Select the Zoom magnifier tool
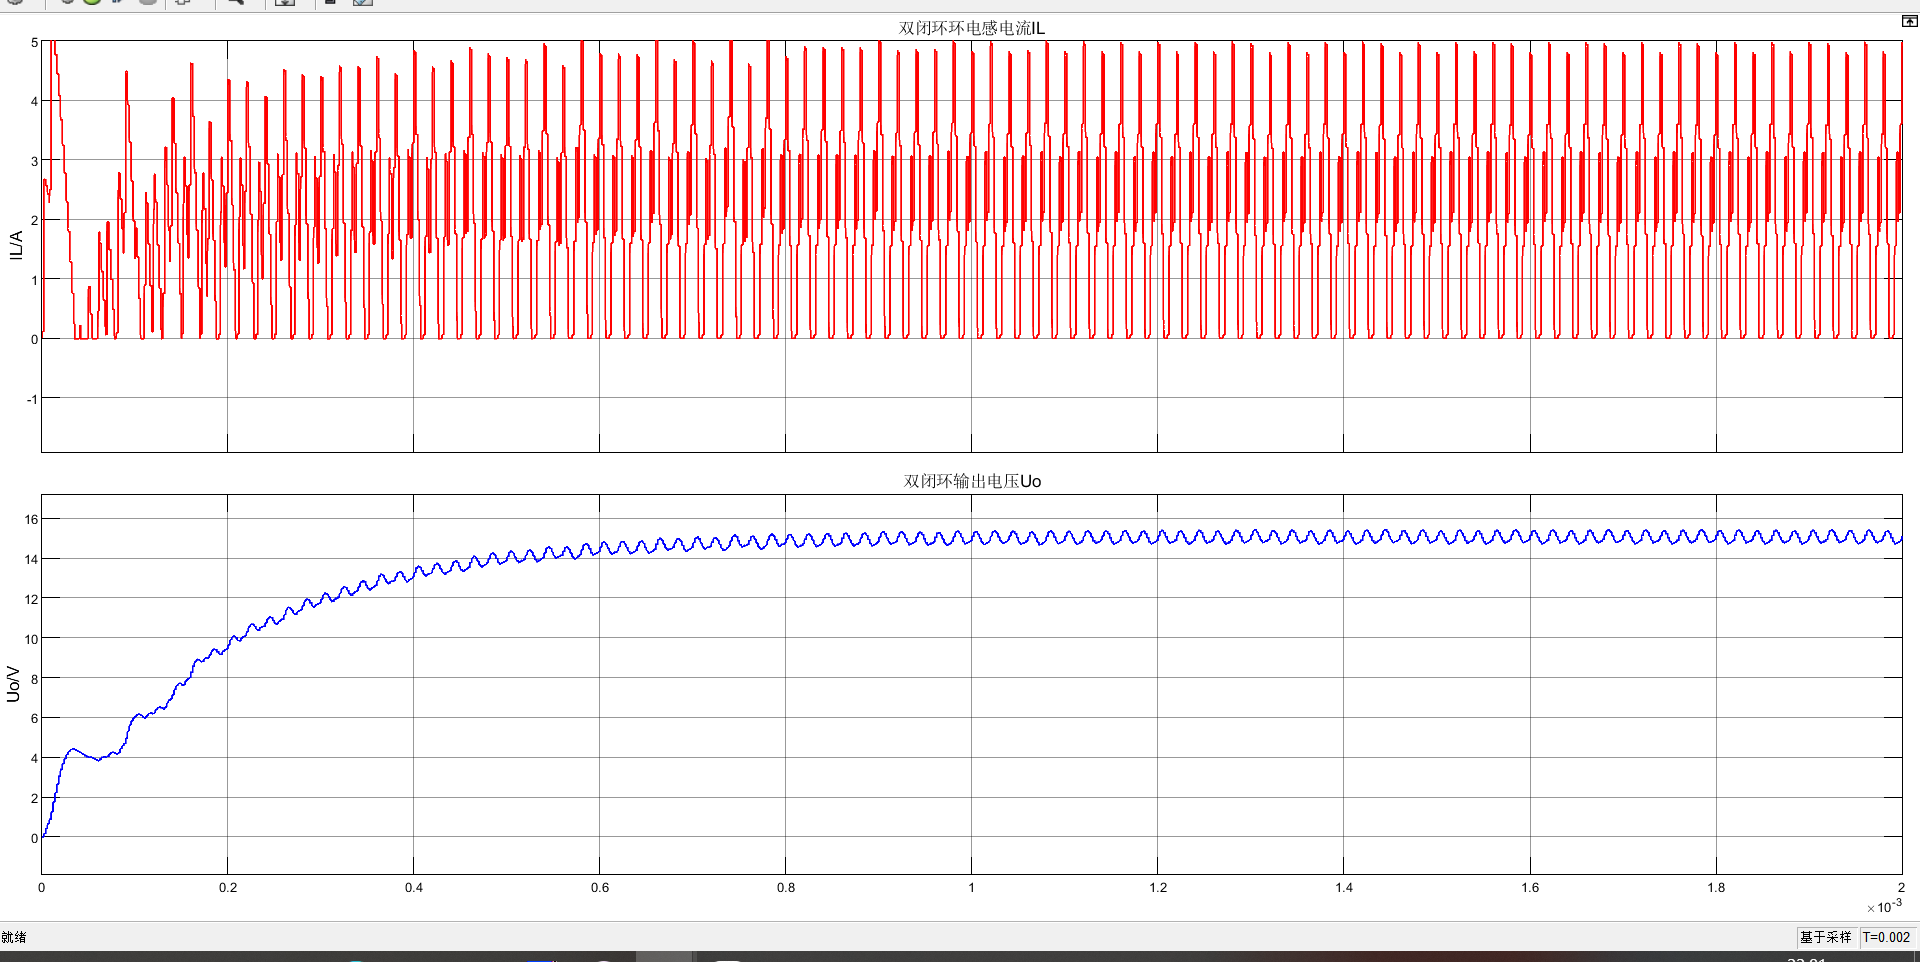This screenshot has height=962, width=1920. tap(236, 2)
